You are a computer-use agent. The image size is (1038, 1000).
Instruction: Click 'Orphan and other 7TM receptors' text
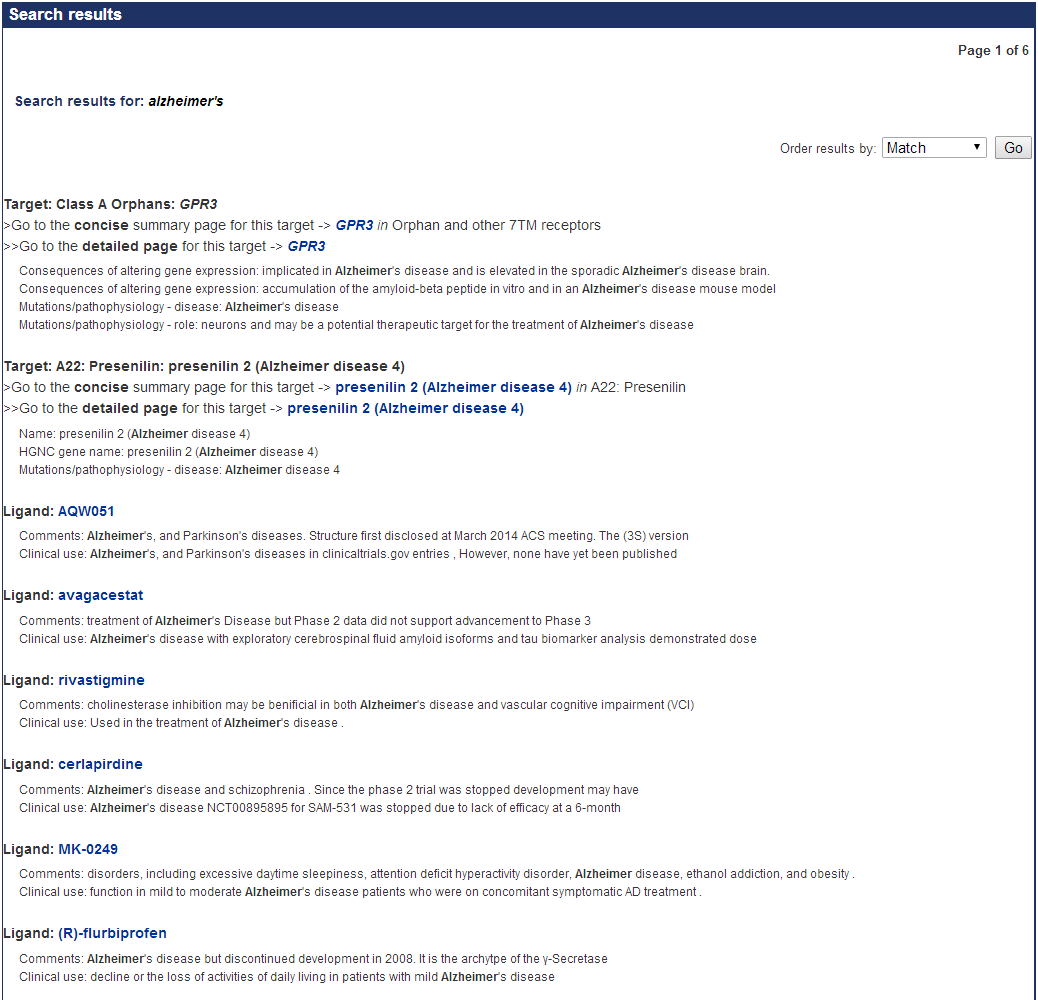(497, 225)
